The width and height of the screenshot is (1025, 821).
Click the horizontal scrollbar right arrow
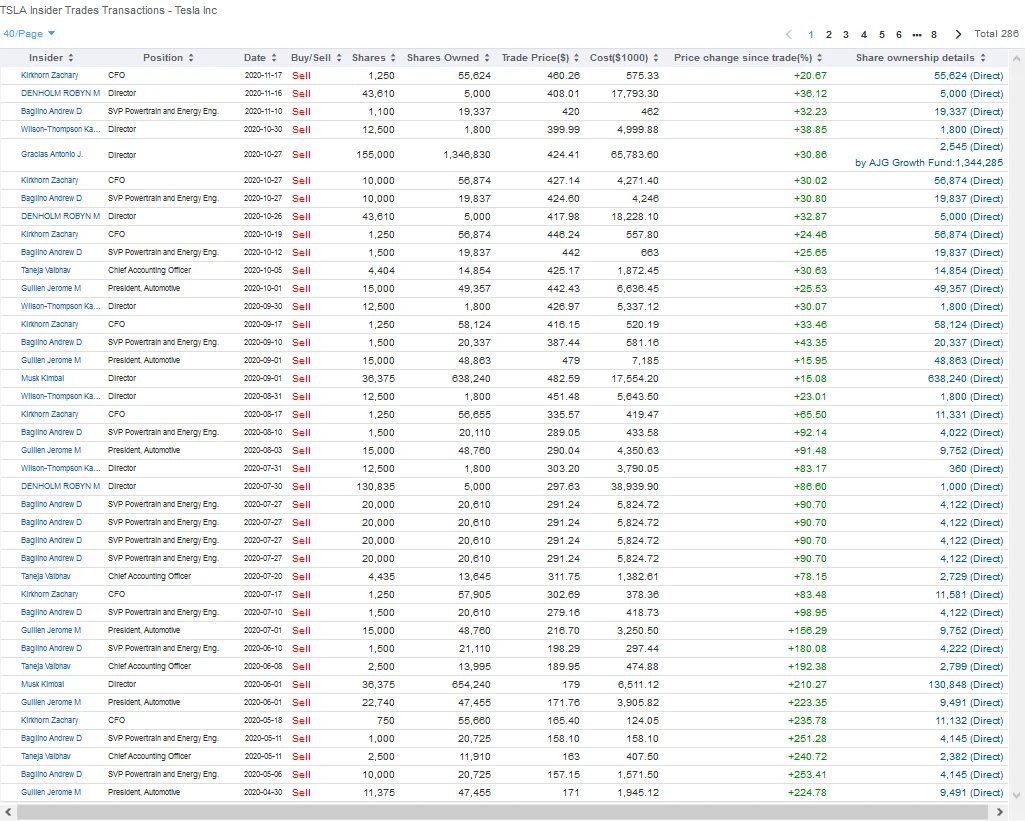[1000, 811]
